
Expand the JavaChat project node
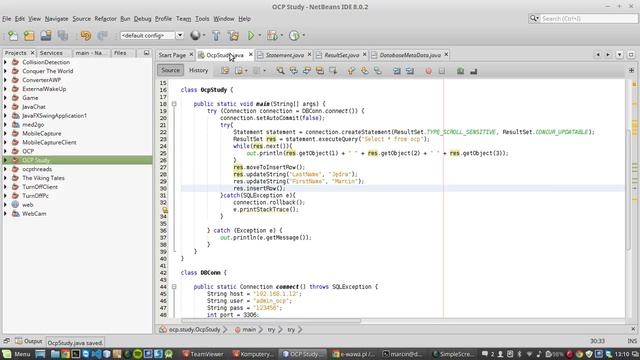[x=5, y=107]
